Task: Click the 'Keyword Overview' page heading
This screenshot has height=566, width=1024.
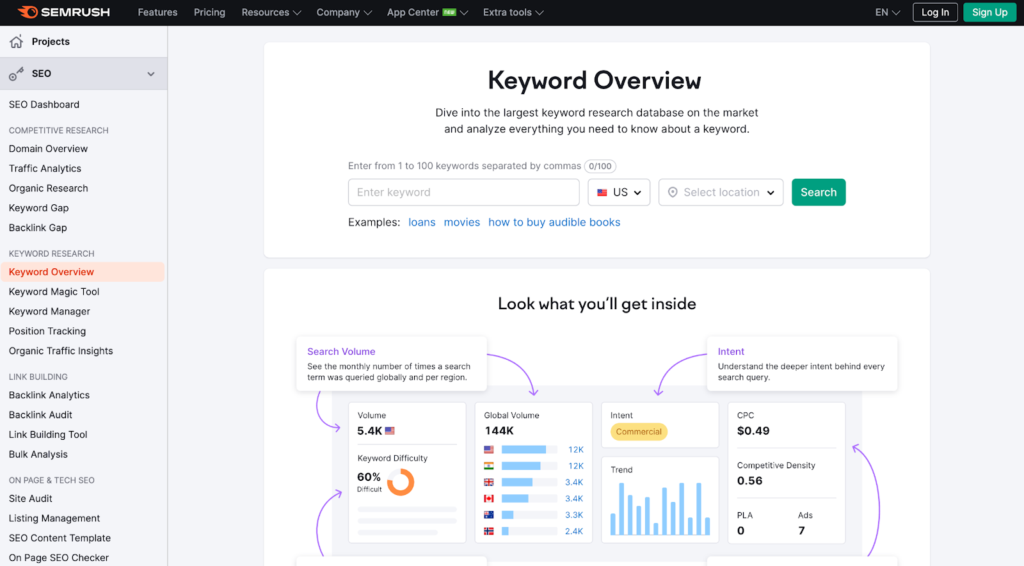Action: [x=594, y=80]
